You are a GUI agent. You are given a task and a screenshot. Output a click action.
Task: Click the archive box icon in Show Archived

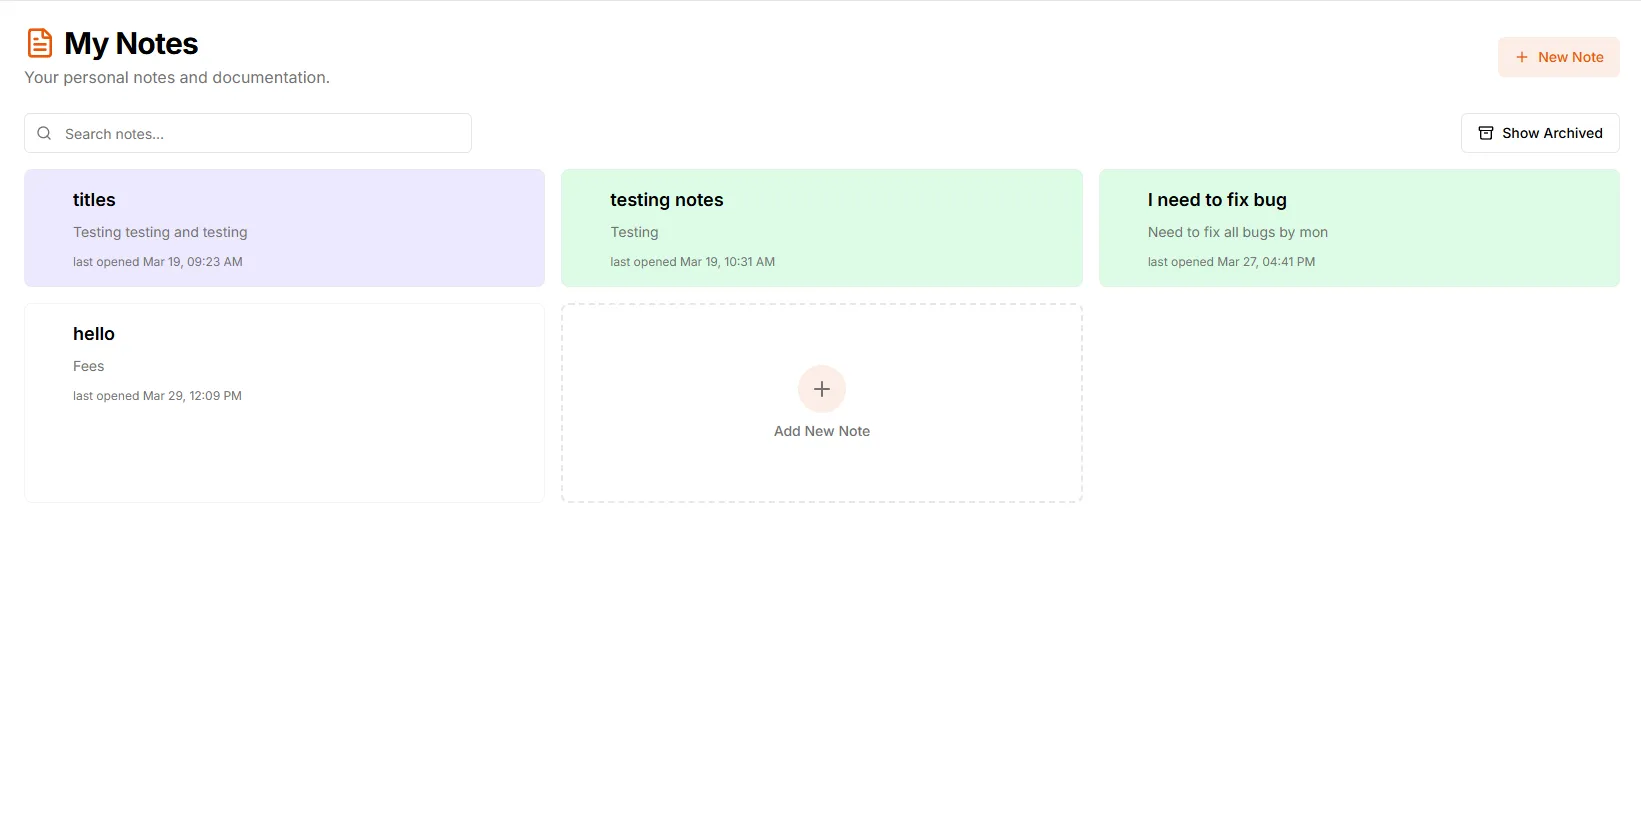click(x=1486, y=133)
